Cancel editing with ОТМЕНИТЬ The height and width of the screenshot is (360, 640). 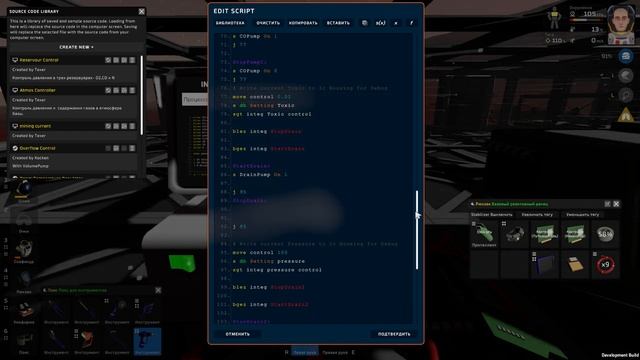coord(238,334)
